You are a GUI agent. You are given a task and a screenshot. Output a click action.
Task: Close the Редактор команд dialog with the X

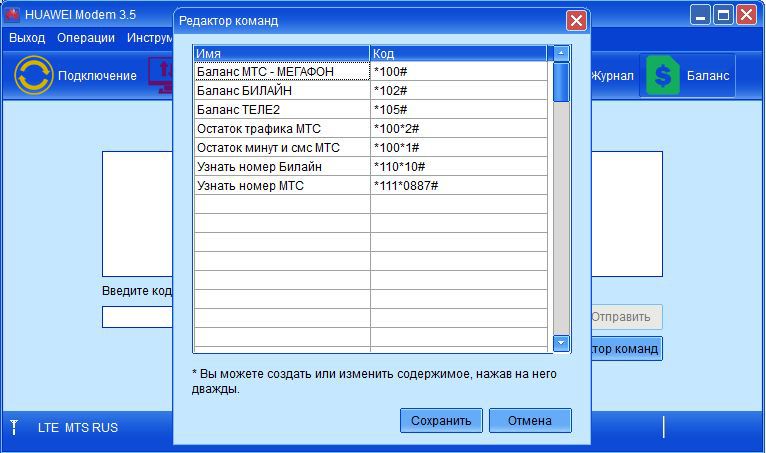(576, 21)
